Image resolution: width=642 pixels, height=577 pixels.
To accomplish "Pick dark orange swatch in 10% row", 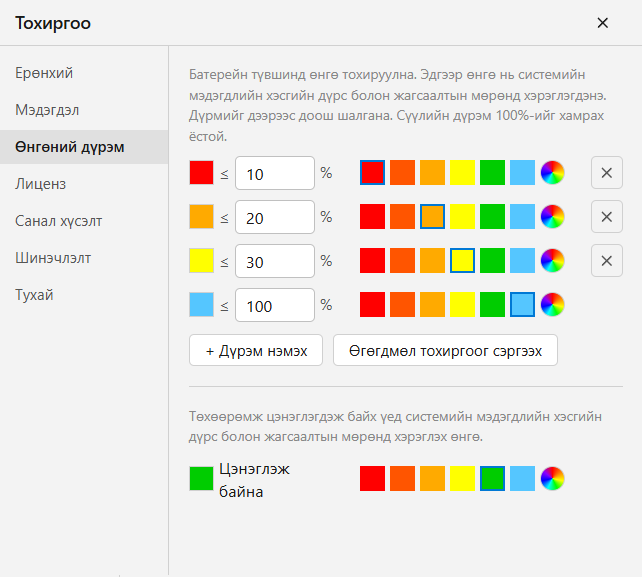I will tap(402, 173).
